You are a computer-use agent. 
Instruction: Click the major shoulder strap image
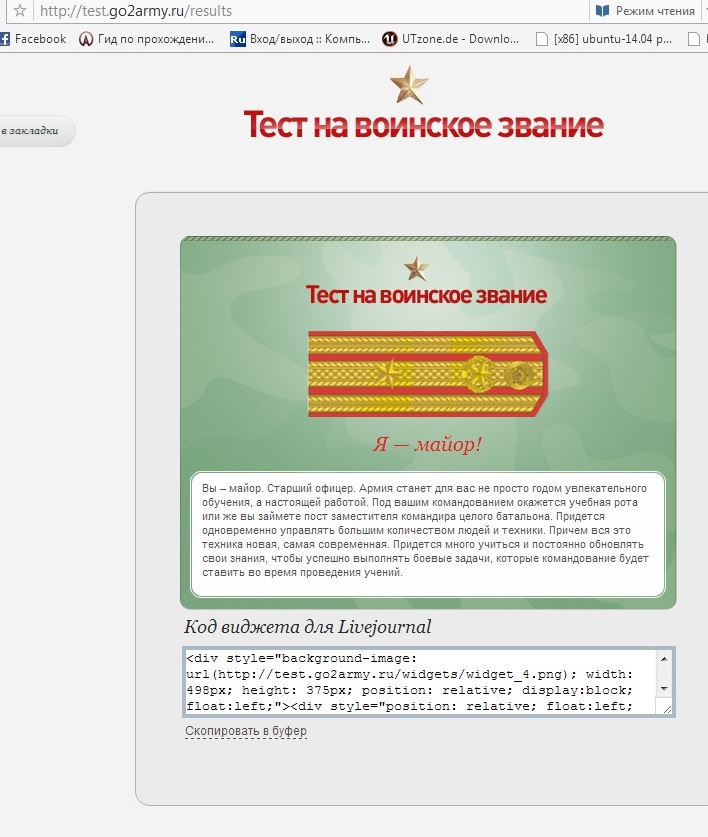[x=428, y=374]
